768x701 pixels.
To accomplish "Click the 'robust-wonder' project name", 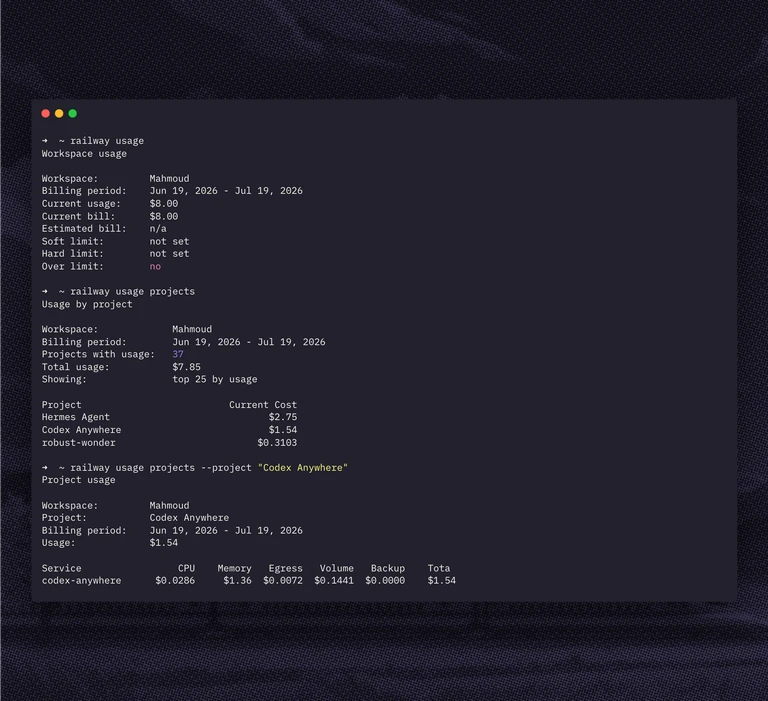I will pyautogui.click(x=78, y=443).
